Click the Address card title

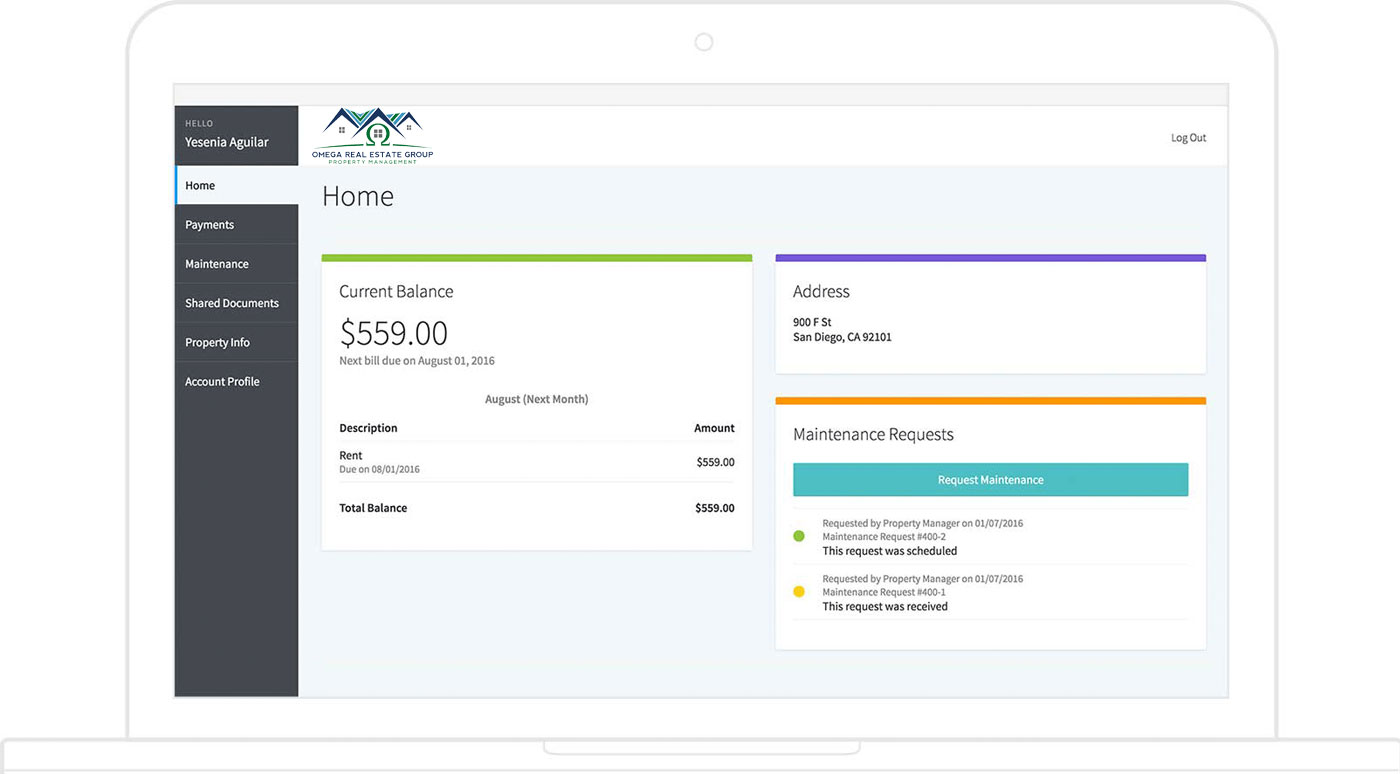pos(821,292)
